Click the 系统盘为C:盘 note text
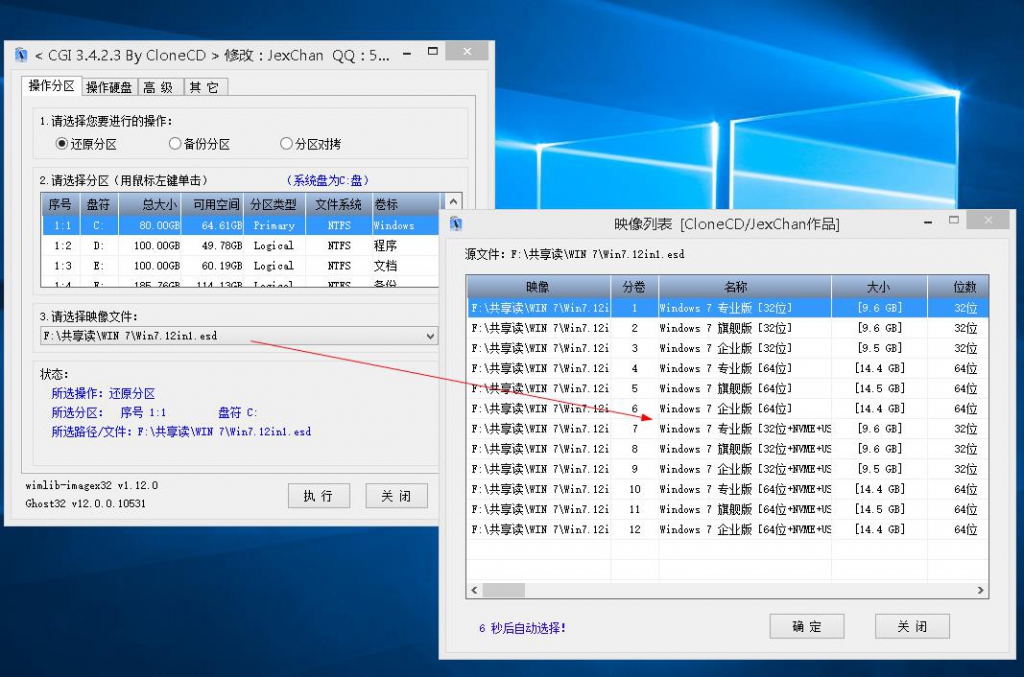This screenshot has width=1024, height=677. pos(327,180)
